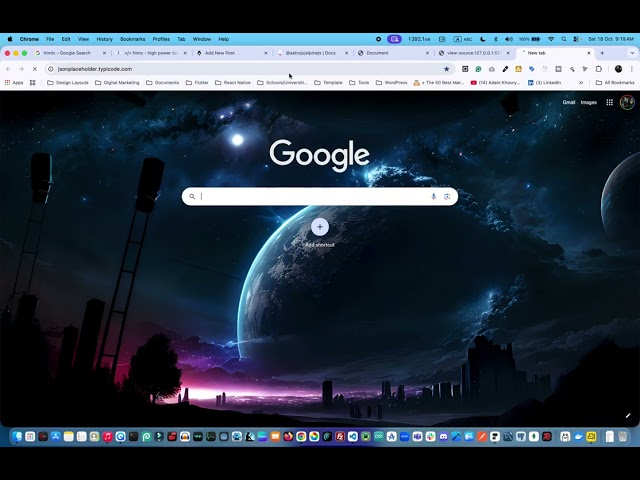
Task: Open the Extensions puzzle icon
Action: click(598, 69)
